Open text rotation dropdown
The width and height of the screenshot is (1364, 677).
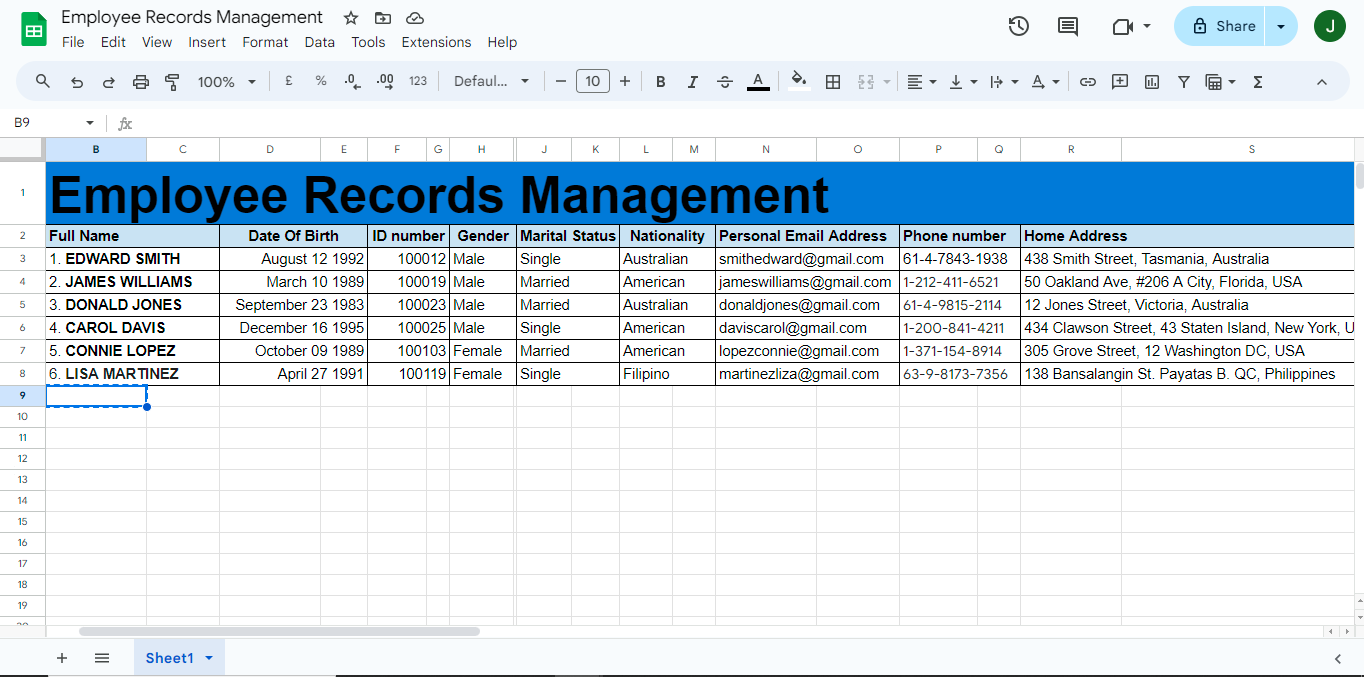1044,82
